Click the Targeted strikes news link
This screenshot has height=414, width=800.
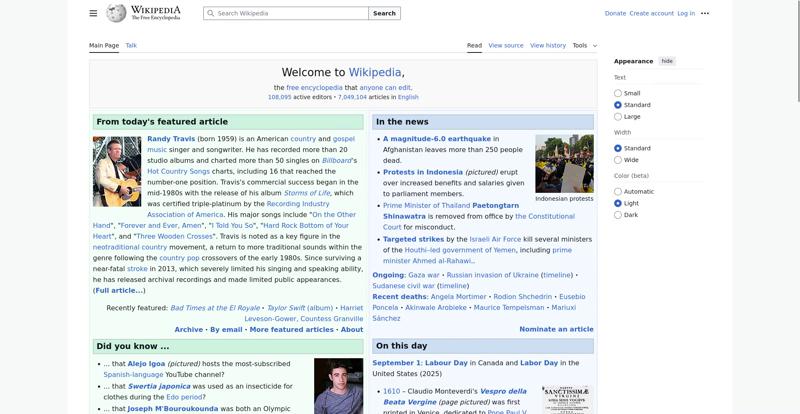pos(413,239)
